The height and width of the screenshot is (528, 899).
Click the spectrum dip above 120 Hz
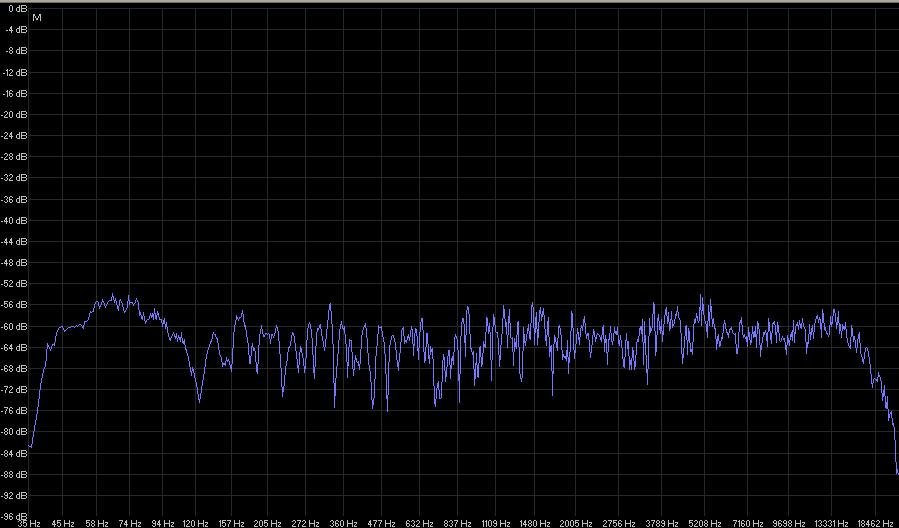click(x=199, y=400)
